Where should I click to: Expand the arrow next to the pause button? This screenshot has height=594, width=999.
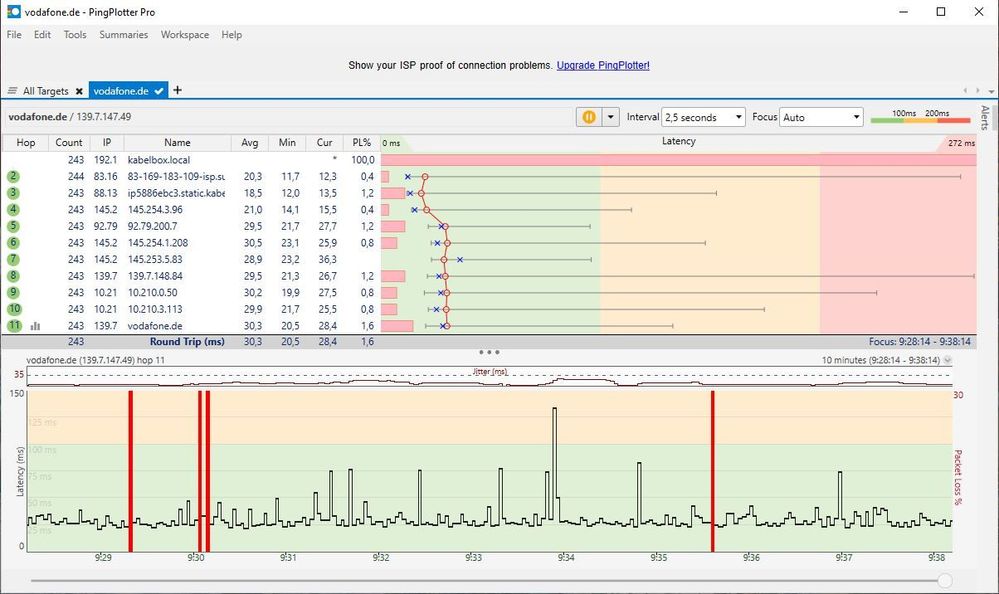point(611,117)
